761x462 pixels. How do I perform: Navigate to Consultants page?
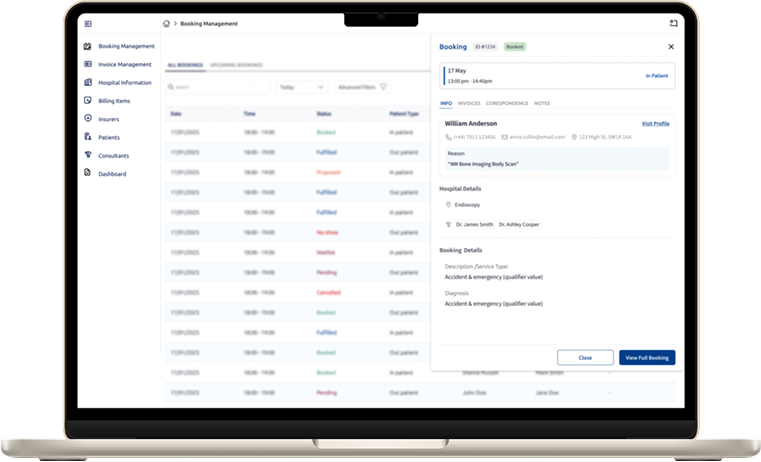coord(112,155)
